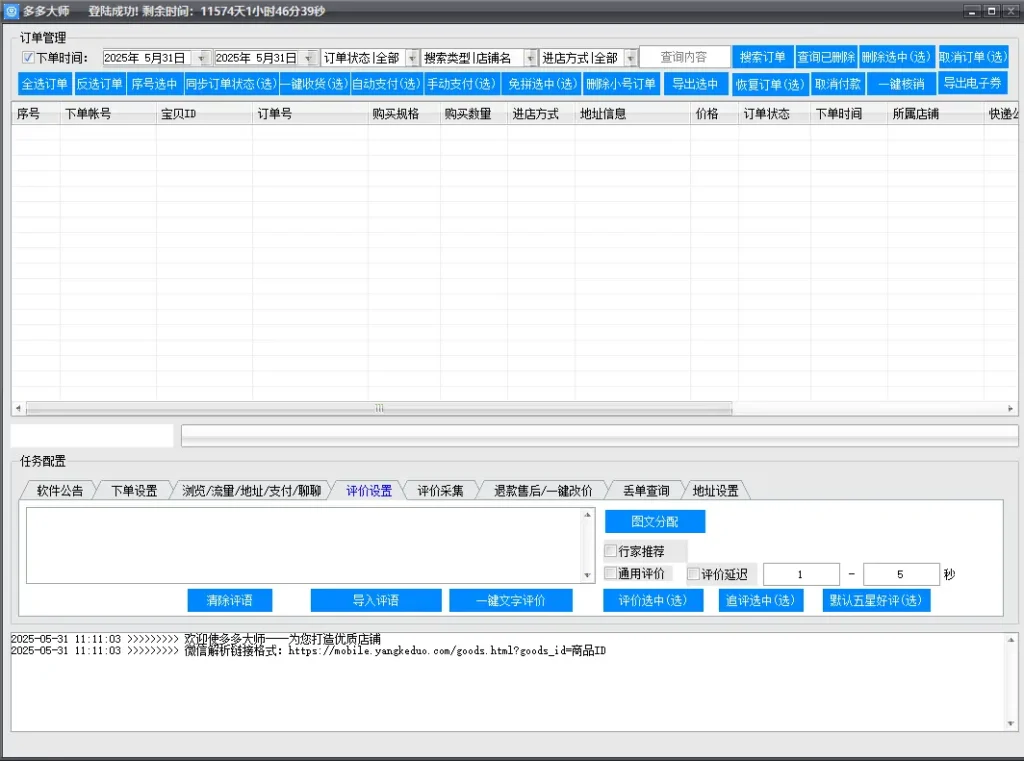Click the minimum delay field showing 1
This screenshot has width=1024, height=761.
[x=801, y=574]
